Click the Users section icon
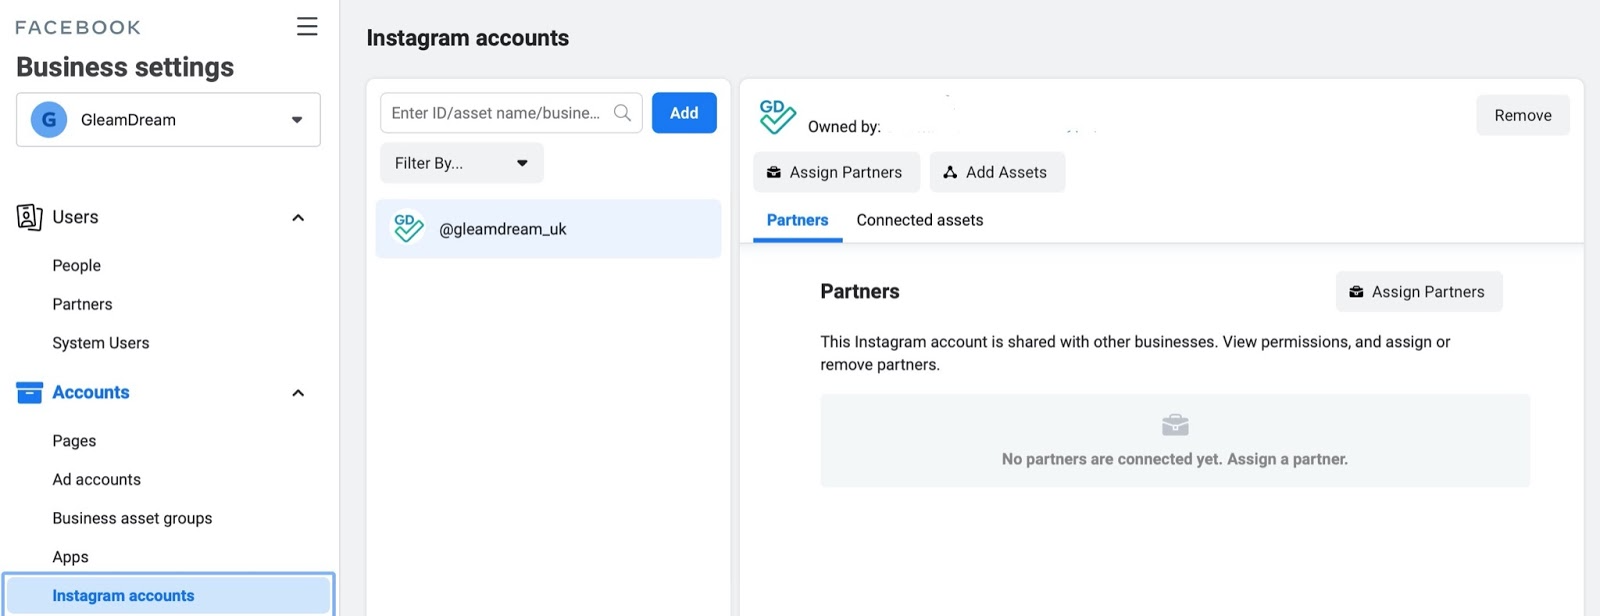Image resolution: width=1600 pixels, height=616 pixels. click(29, 217)
